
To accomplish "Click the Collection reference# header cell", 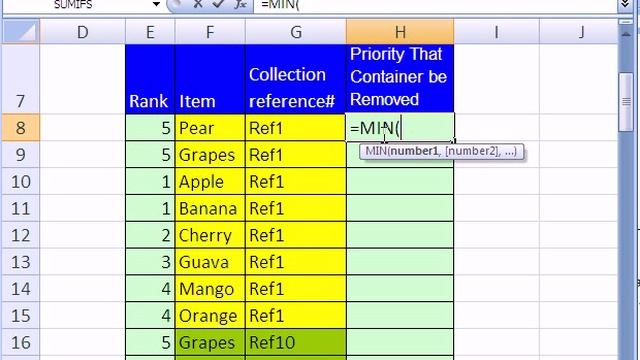I will [296, 79].
